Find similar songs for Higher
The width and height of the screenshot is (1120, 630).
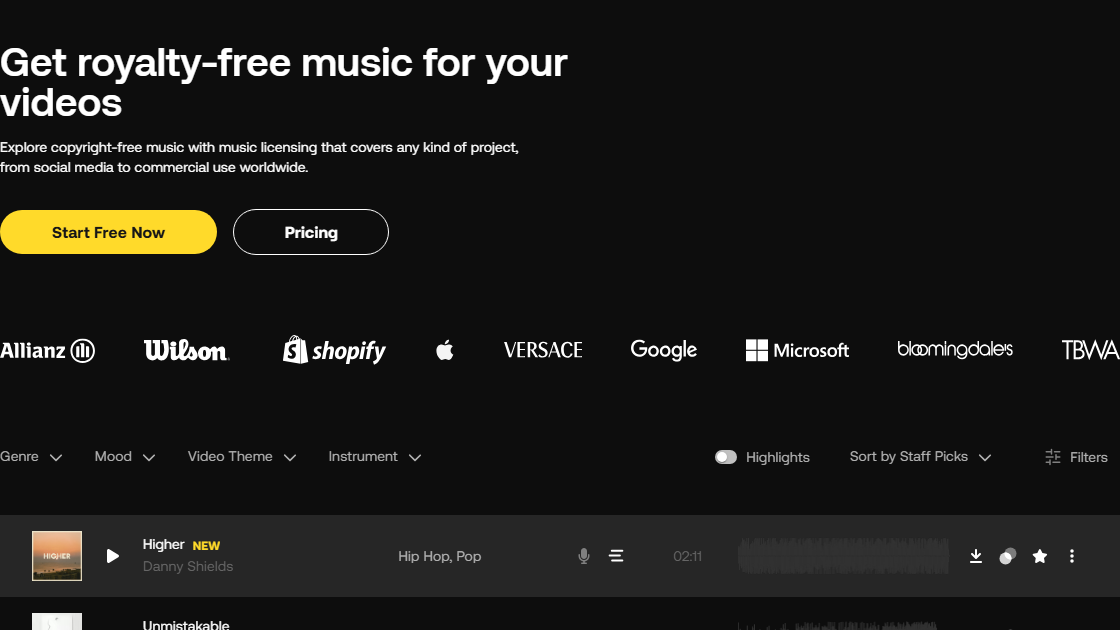coord(1007,556)
